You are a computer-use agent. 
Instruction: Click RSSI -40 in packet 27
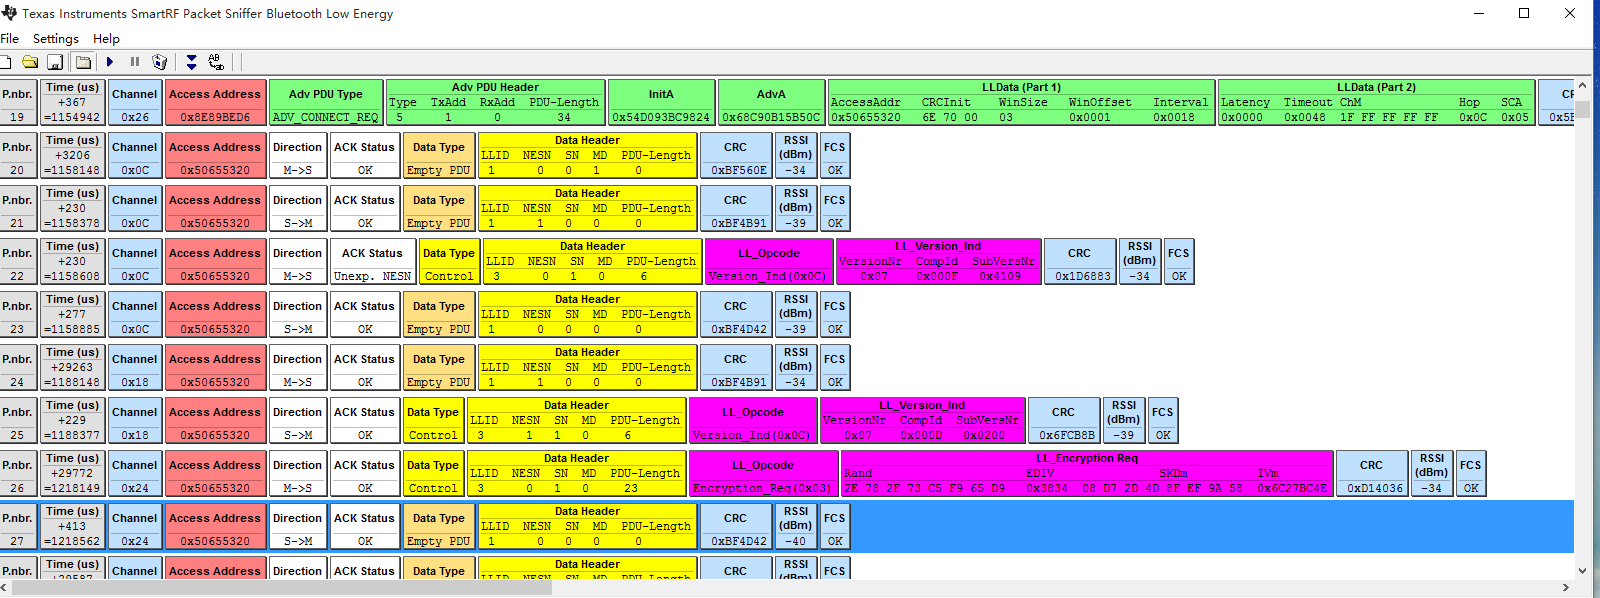(x=796, y=541)
